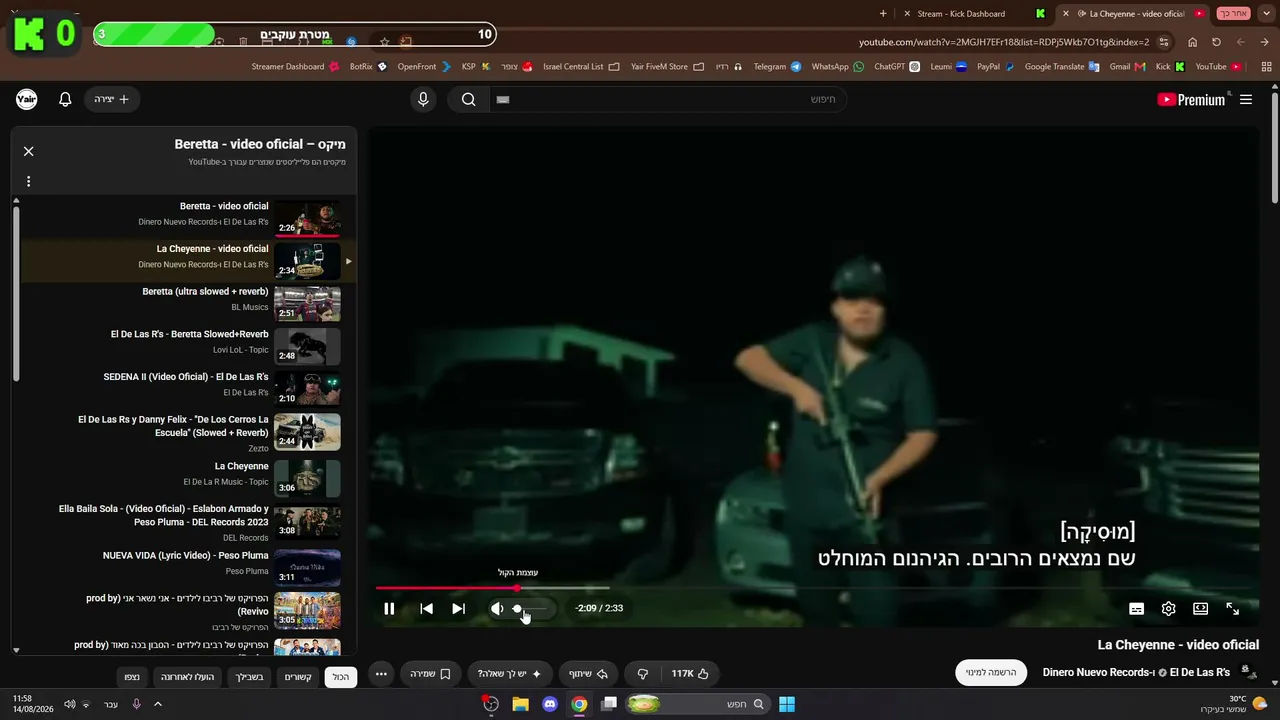Open the YouTube guide hamburger menu

click(1246, 99)
